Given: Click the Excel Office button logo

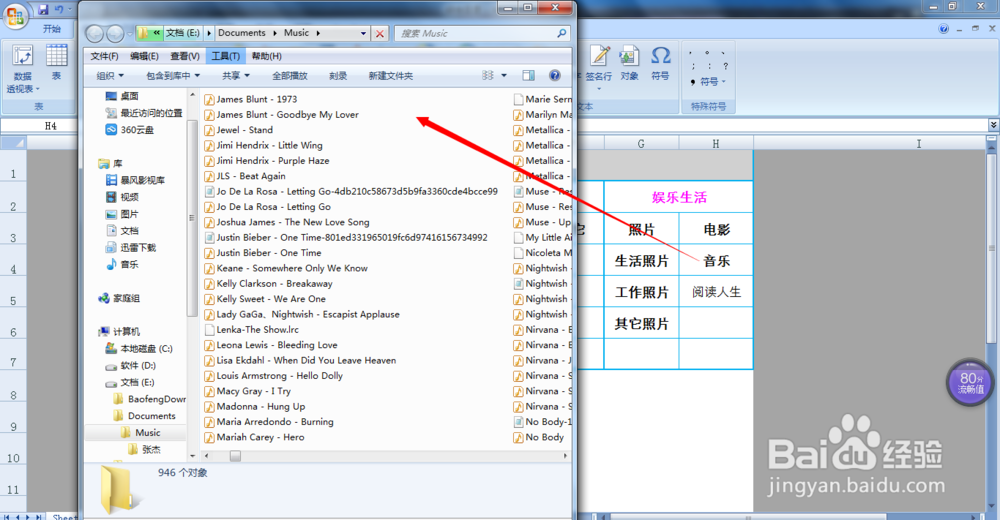Looking at the screenshot, I should [15, 15].
